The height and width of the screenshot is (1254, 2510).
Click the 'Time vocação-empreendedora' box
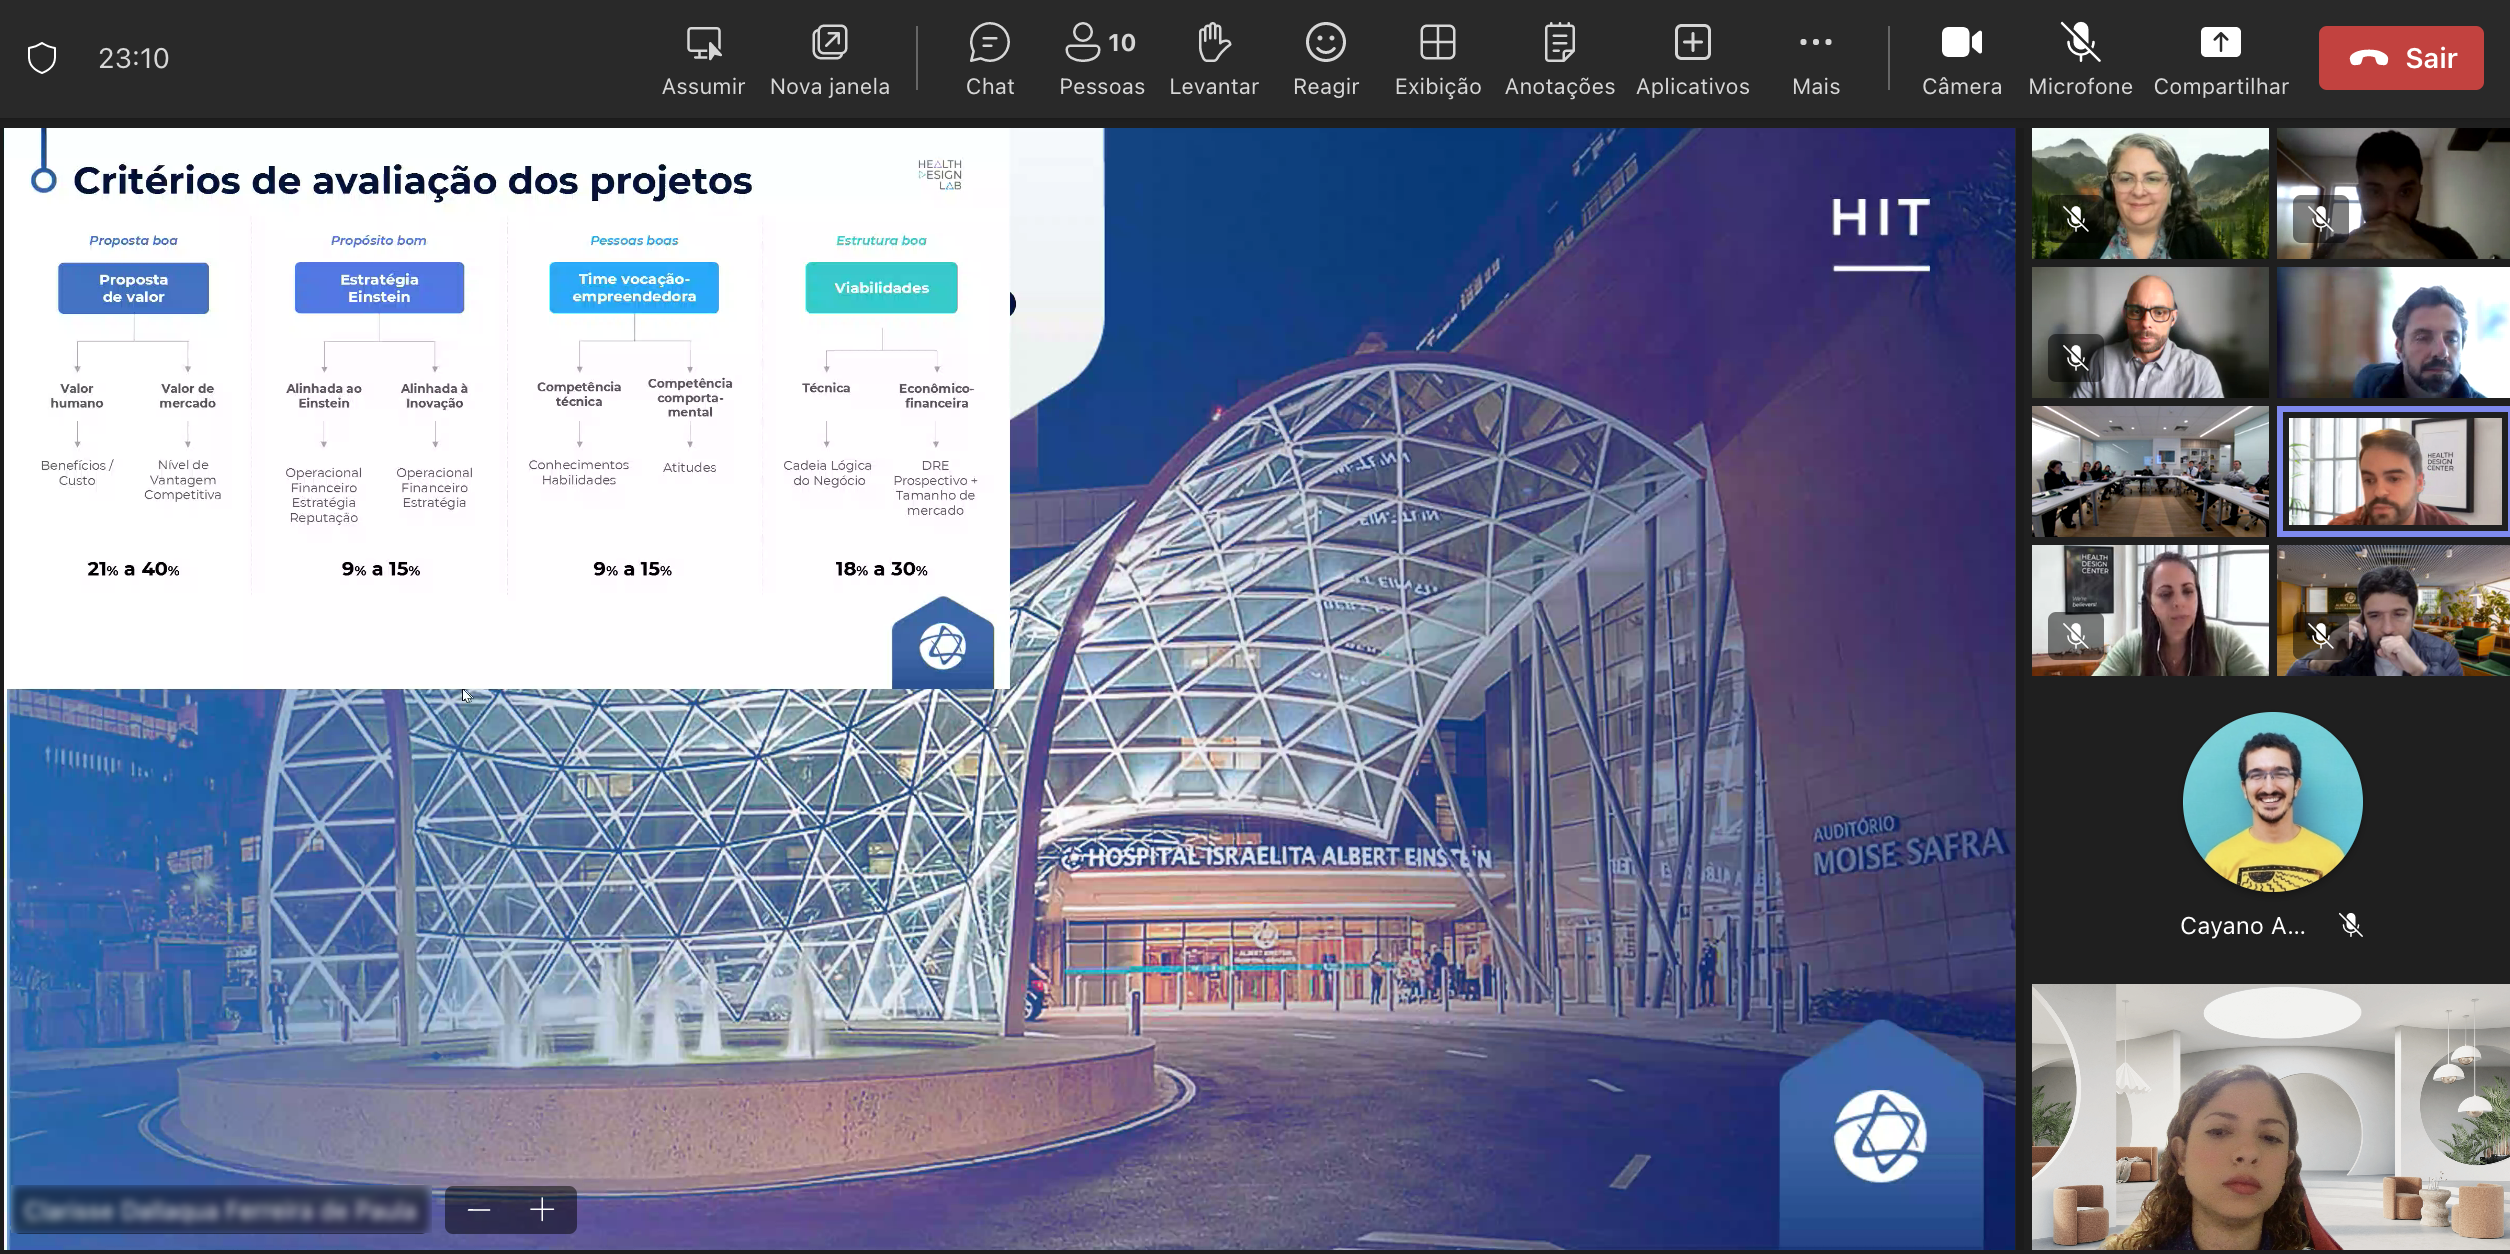tap(634, 288)
